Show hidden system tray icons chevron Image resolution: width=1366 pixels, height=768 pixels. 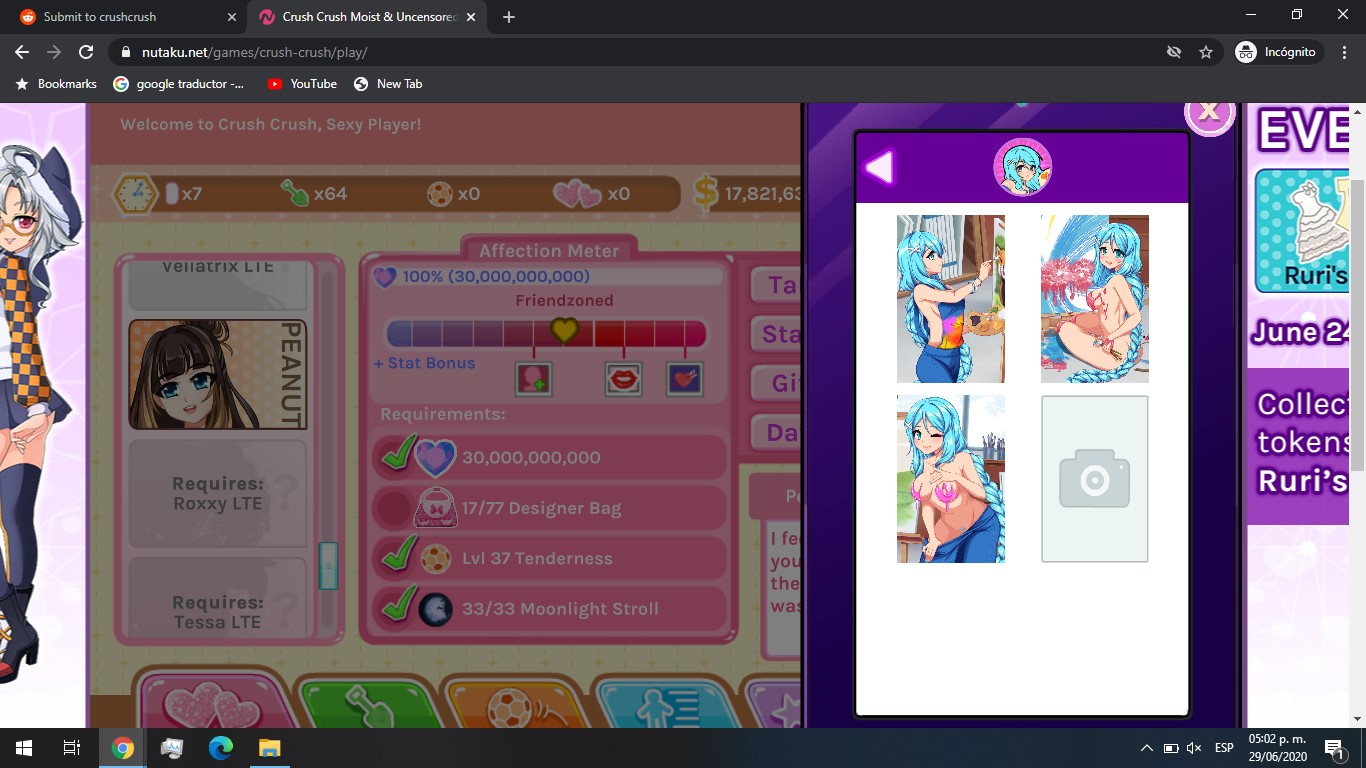(1146, 748)
